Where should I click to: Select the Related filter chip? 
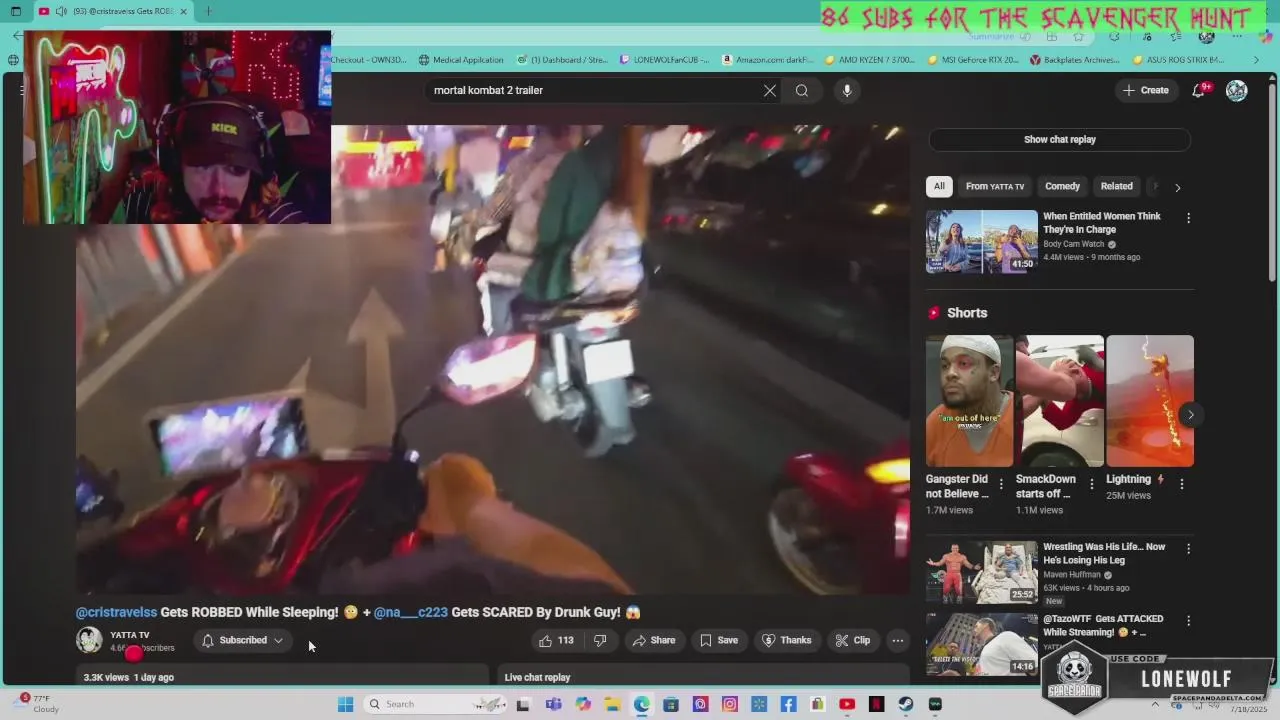click(x=1116, y=186)
